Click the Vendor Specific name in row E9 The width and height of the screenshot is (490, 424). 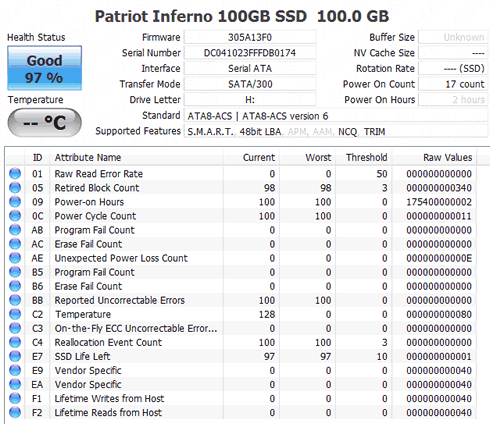click(88, 370)
